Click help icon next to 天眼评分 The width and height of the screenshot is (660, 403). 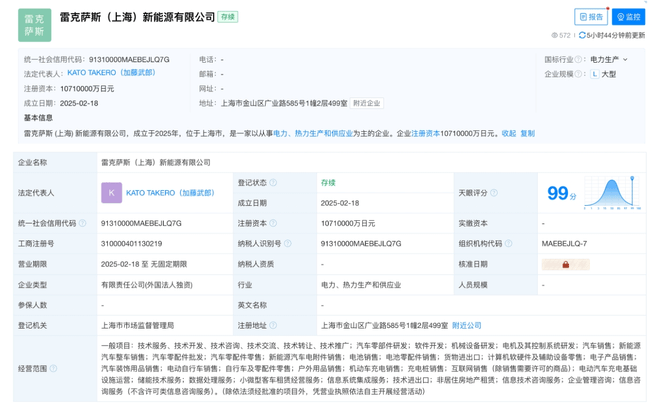[494, 193]
